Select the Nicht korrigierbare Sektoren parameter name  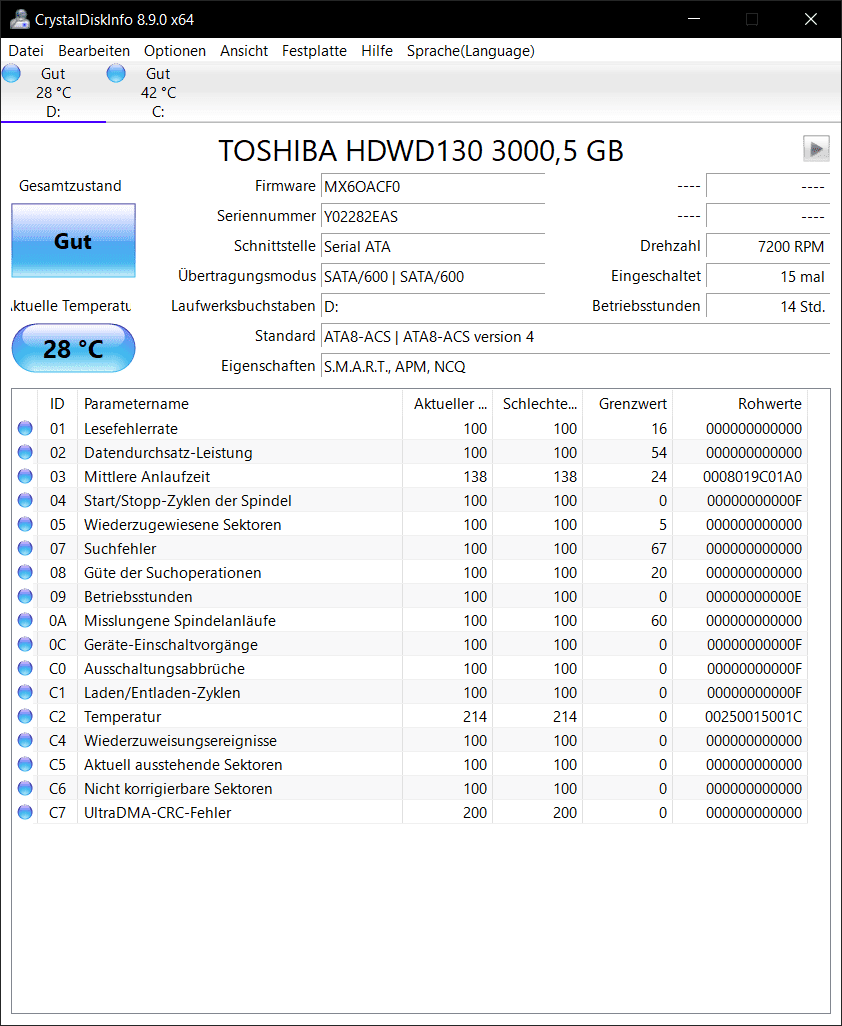[x=178, y=788]
